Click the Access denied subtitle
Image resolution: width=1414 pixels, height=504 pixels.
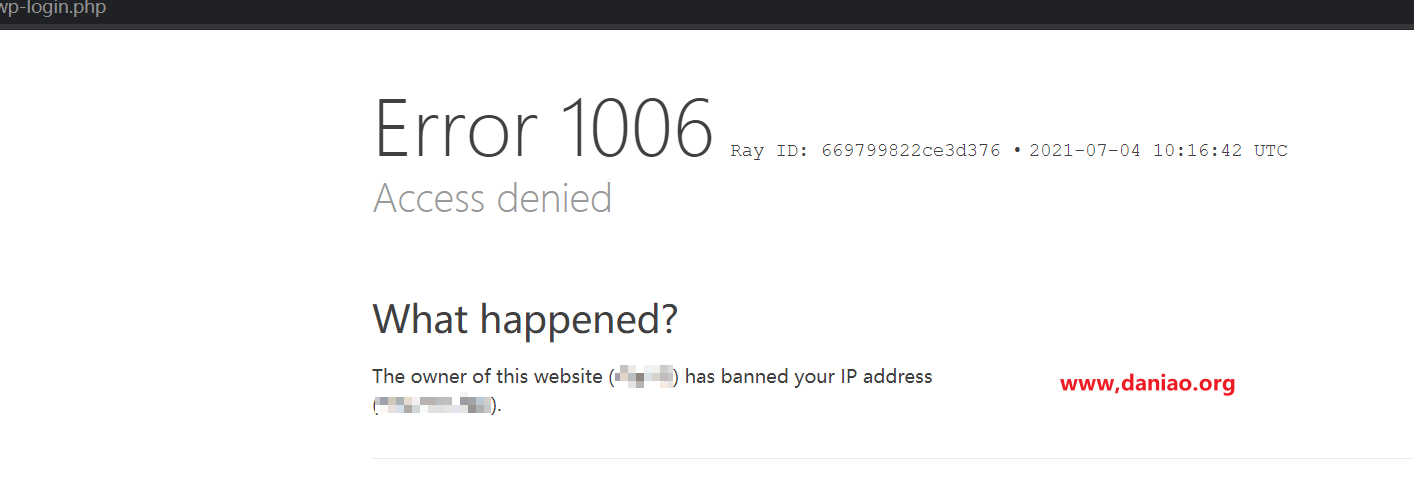pos(492,198)
